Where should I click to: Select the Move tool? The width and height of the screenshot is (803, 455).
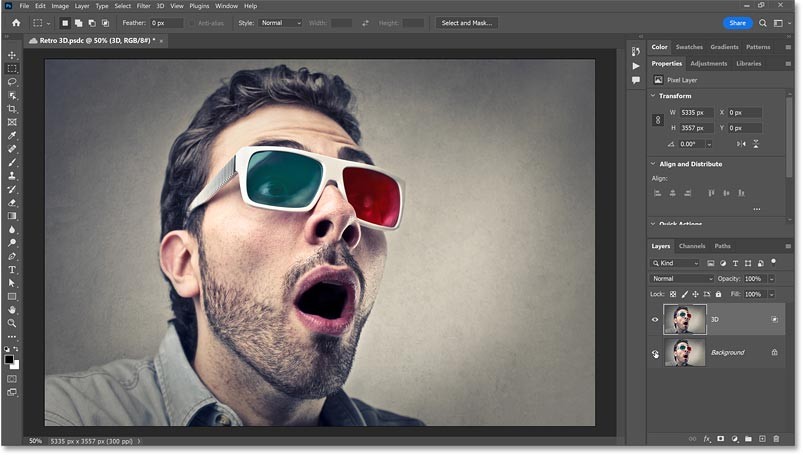pos(12,55)
